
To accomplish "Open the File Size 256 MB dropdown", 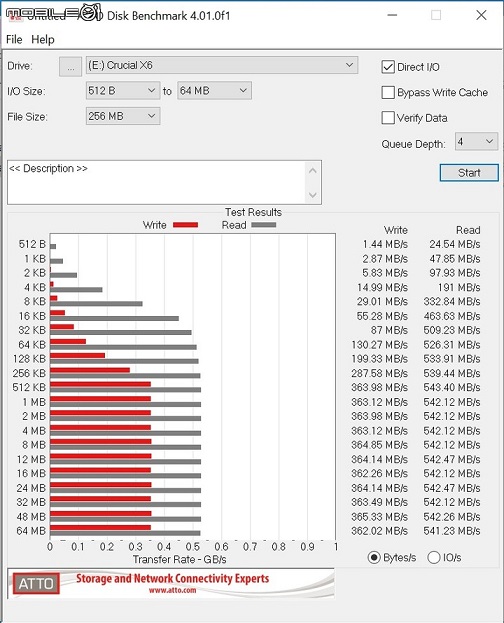I will [123, 116].
